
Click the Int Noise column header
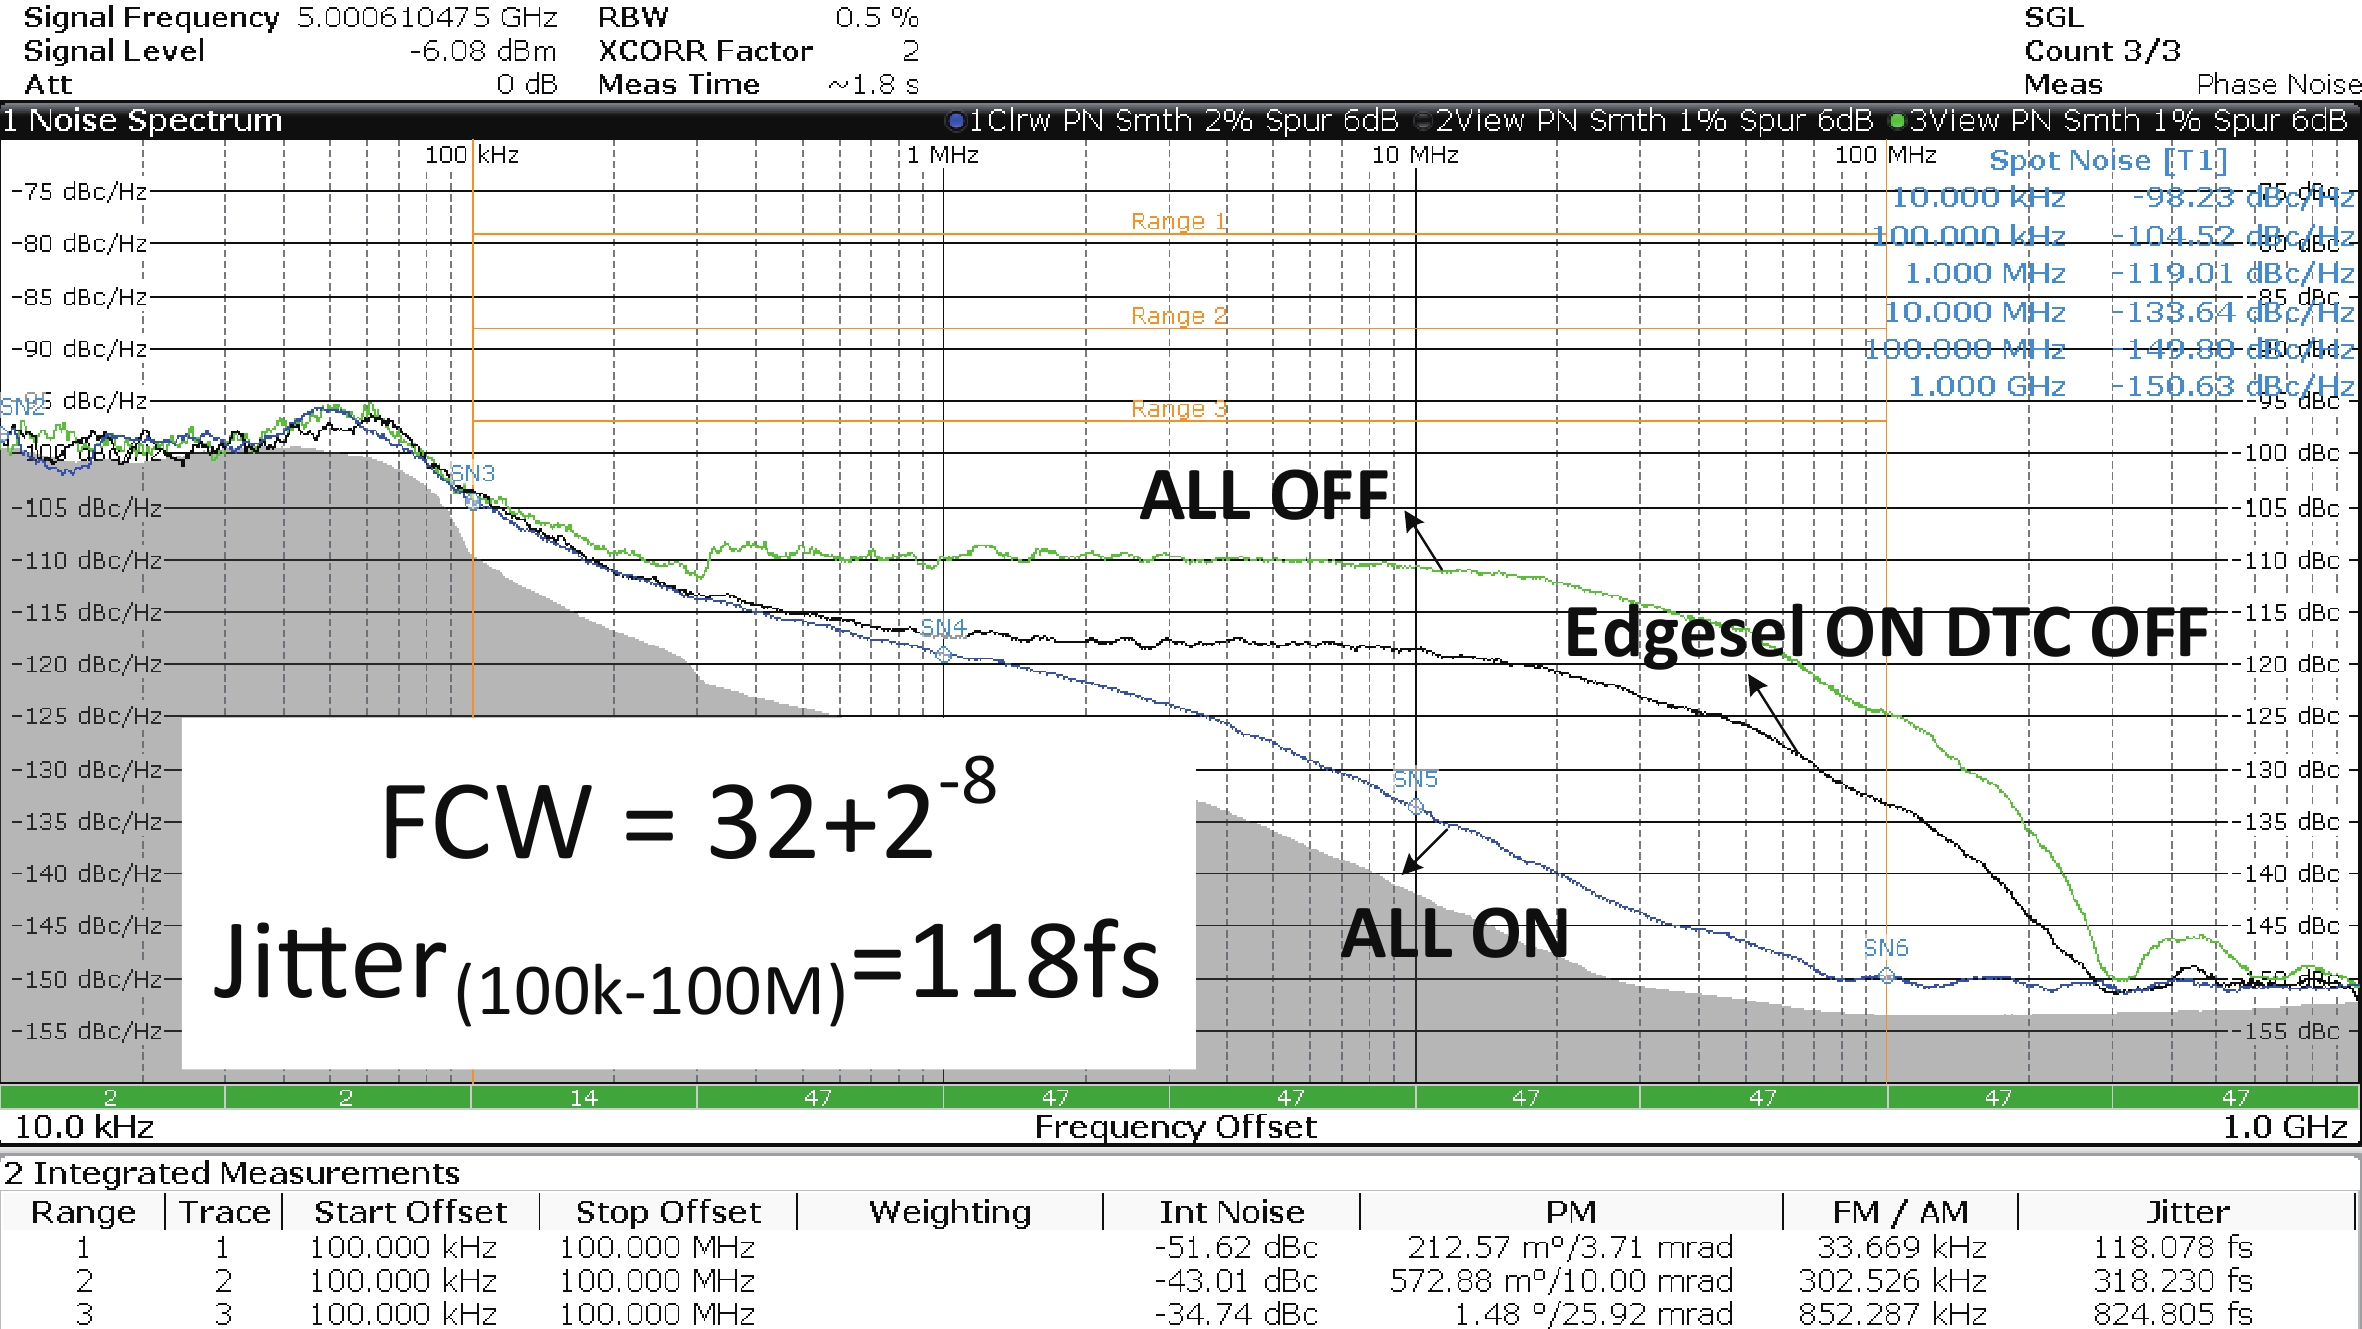pos(1231,1212)
